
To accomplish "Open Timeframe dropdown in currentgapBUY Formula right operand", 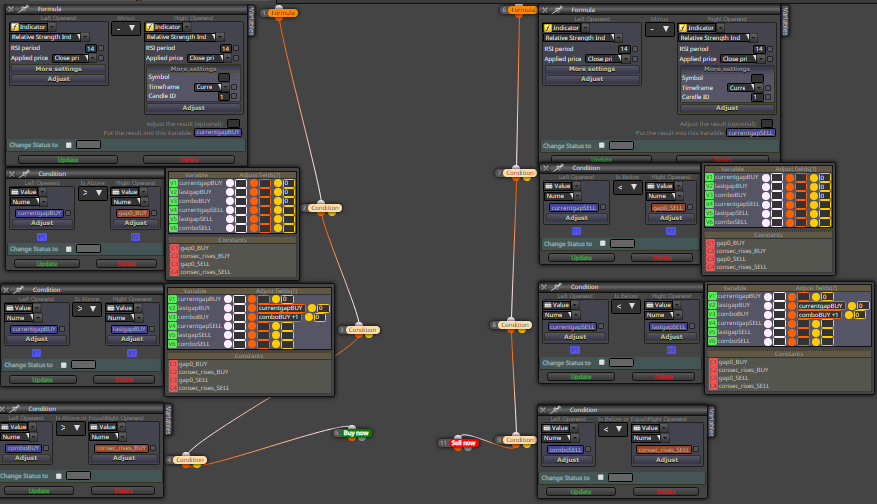I will [x=211, y=87].
